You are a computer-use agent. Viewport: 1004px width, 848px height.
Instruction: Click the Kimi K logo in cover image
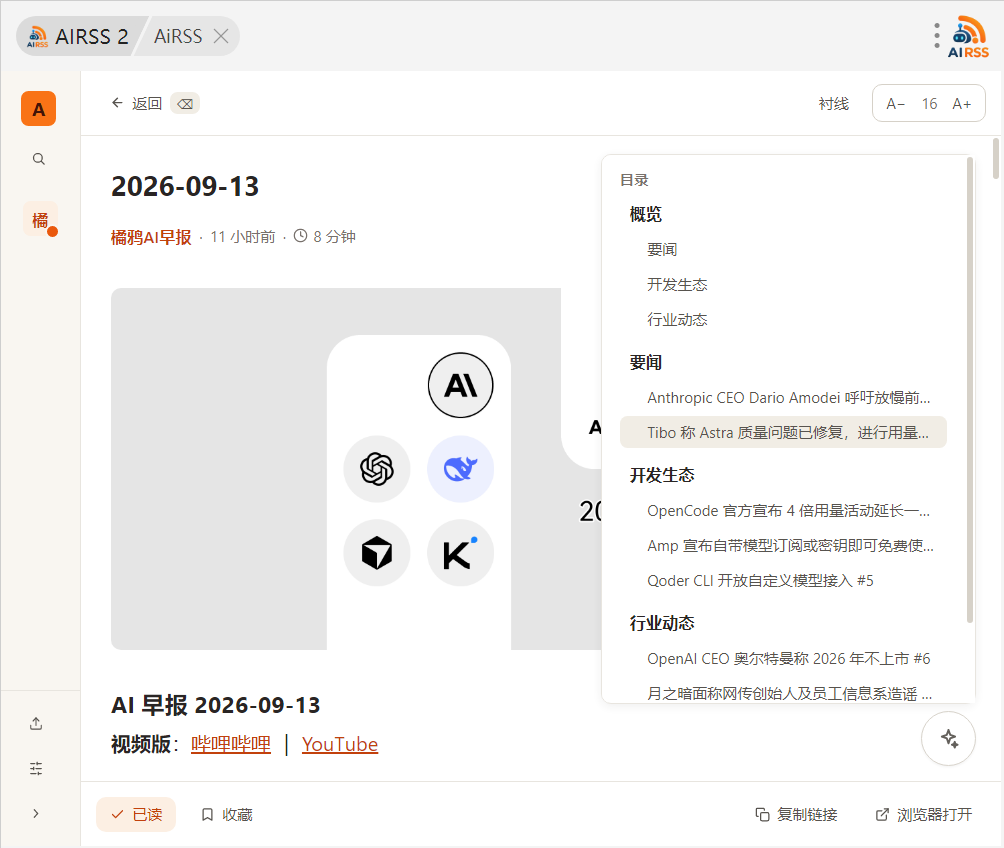460,553
